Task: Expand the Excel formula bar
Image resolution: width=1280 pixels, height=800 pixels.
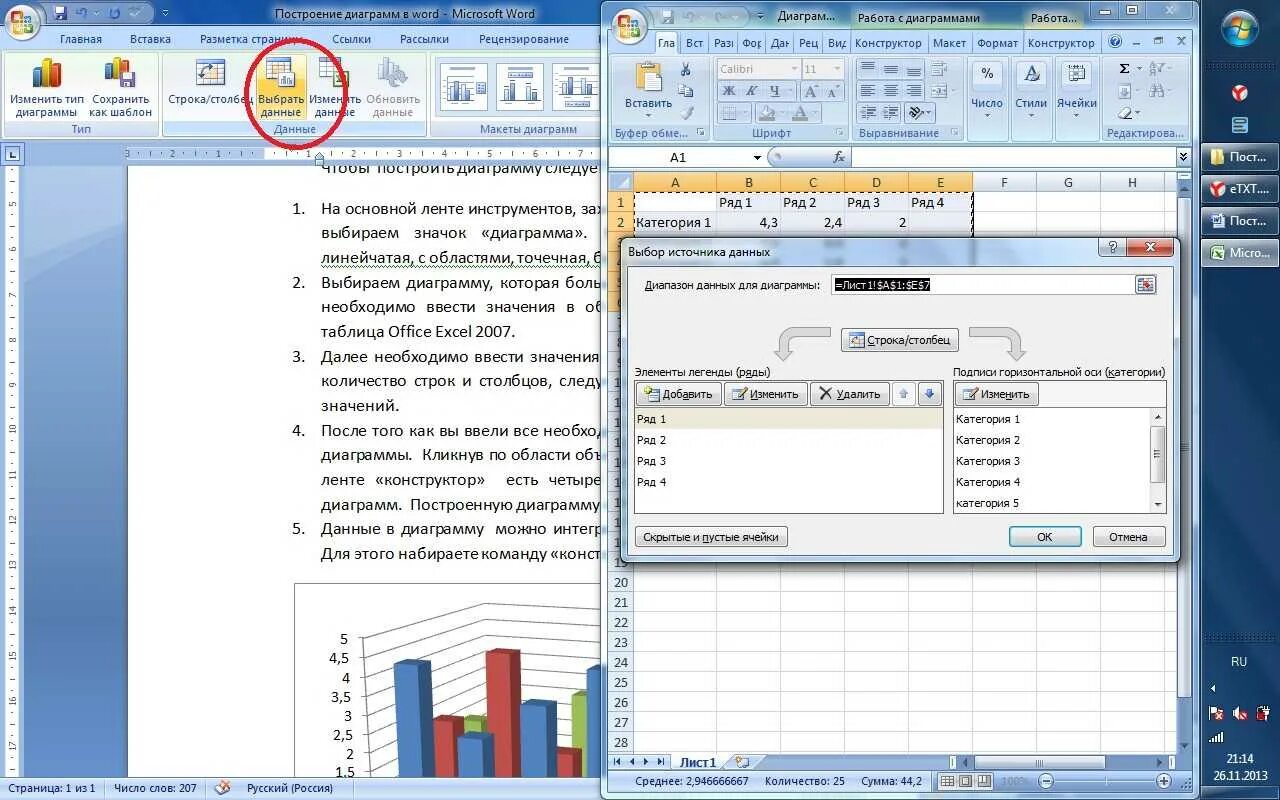Action: pyautogui.click(x=1184, y=157)
